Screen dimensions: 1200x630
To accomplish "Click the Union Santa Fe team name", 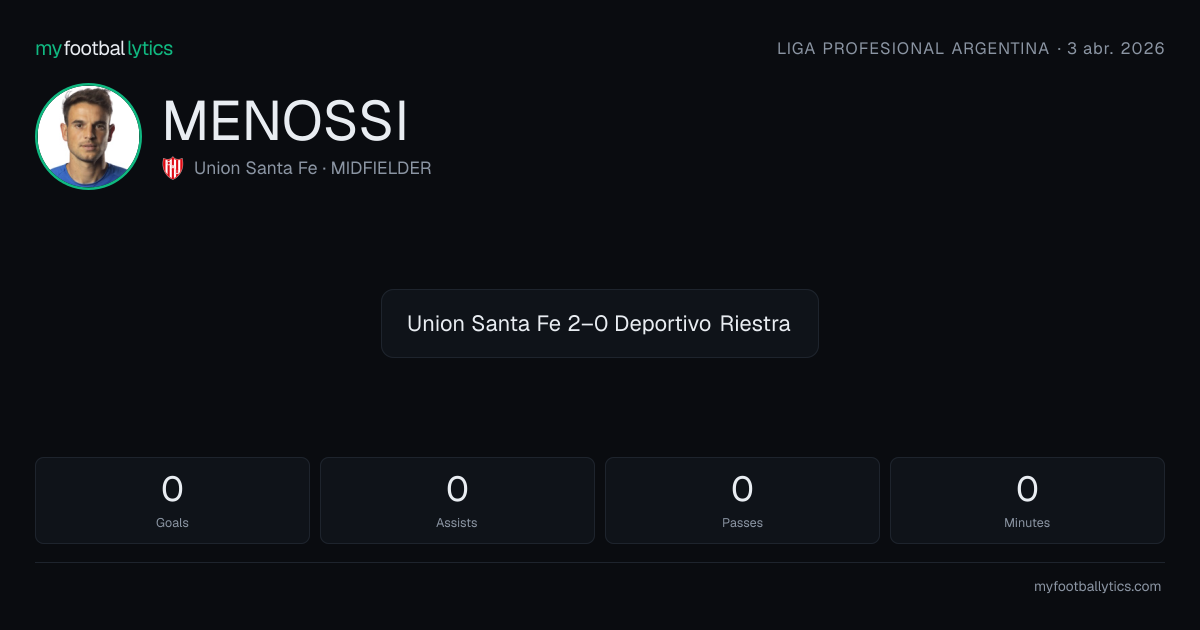I will click(x=255, y=168).
